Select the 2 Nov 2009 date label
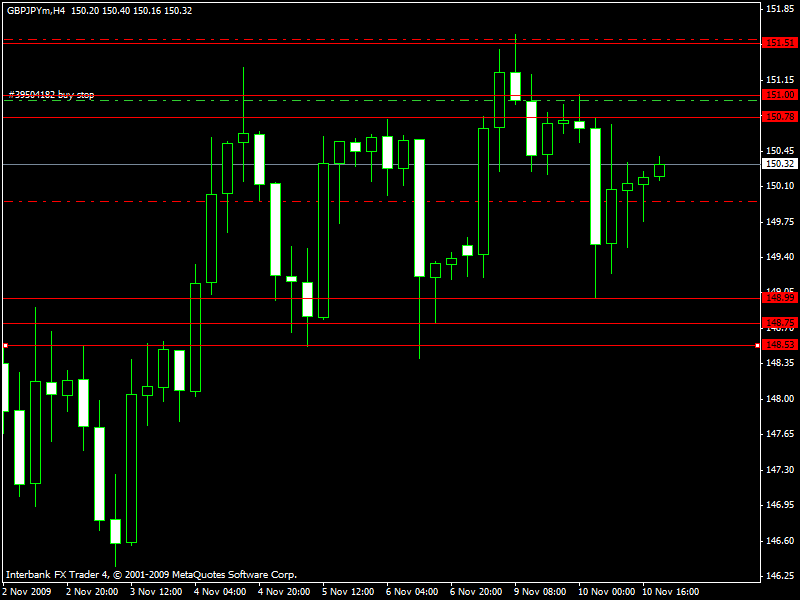Viewport: 800px width, 600px height. pyautogui.click(x=27, y=591)
